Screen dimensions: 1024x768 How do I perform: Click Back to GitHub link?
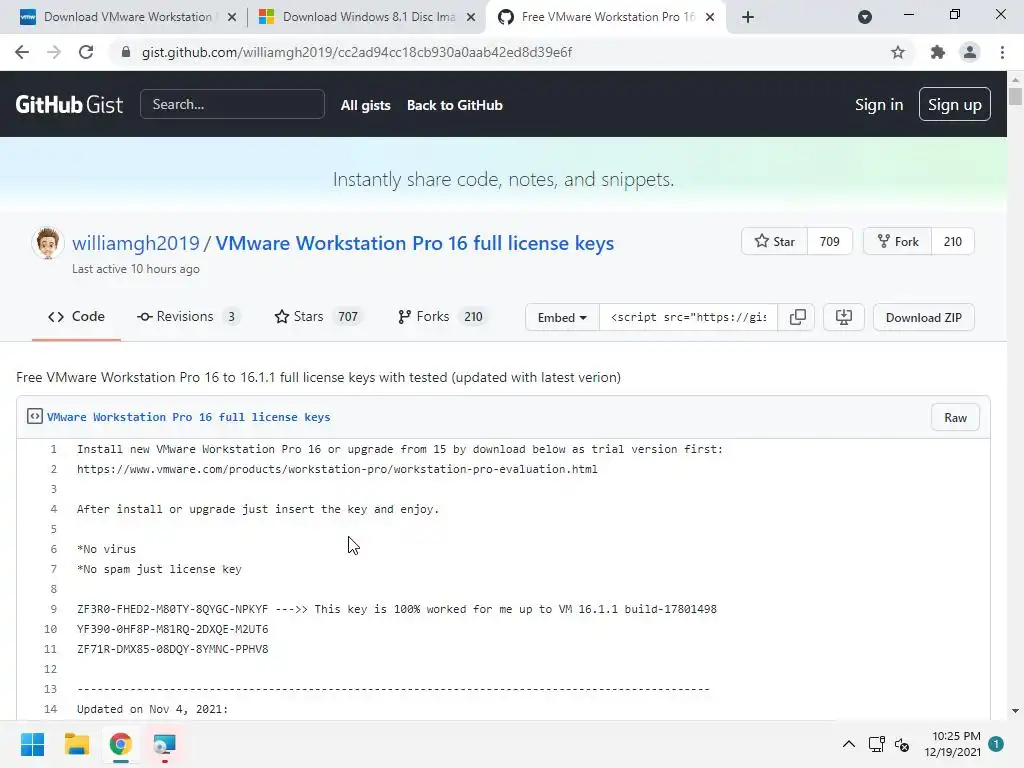[455, 105]
